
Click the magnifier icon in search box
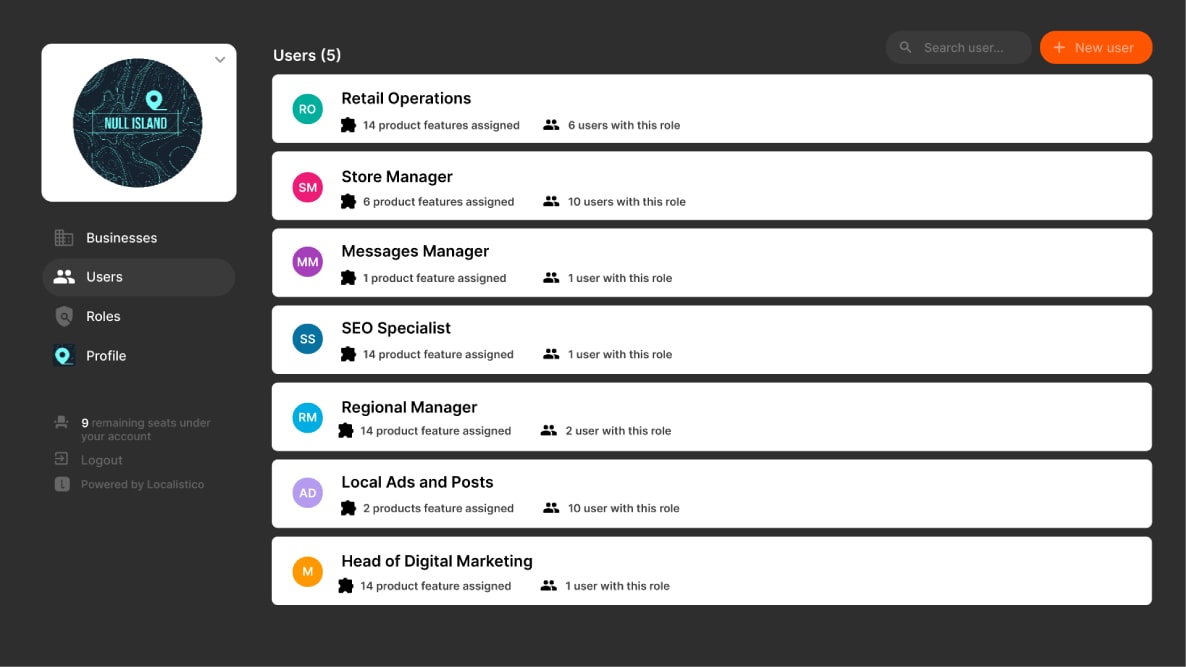(906, 47)
